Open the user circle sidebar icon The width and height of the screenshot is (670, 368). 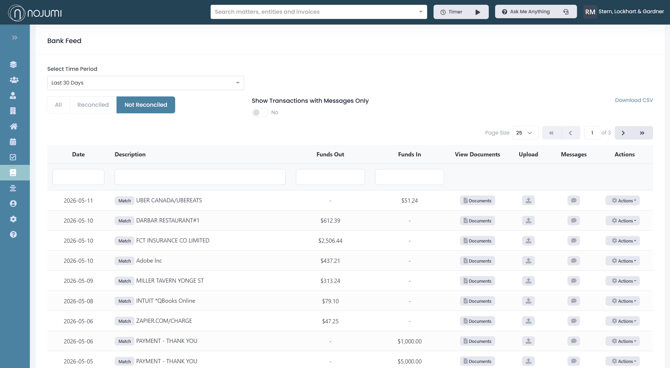tap(13, 203)
